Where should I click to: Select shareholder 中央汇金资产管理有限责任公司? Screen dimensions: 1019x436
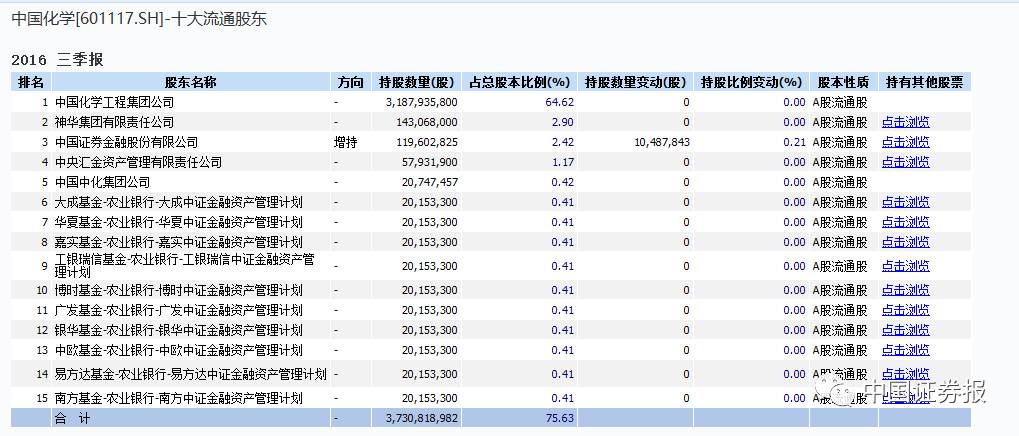(x=138, y=162)
